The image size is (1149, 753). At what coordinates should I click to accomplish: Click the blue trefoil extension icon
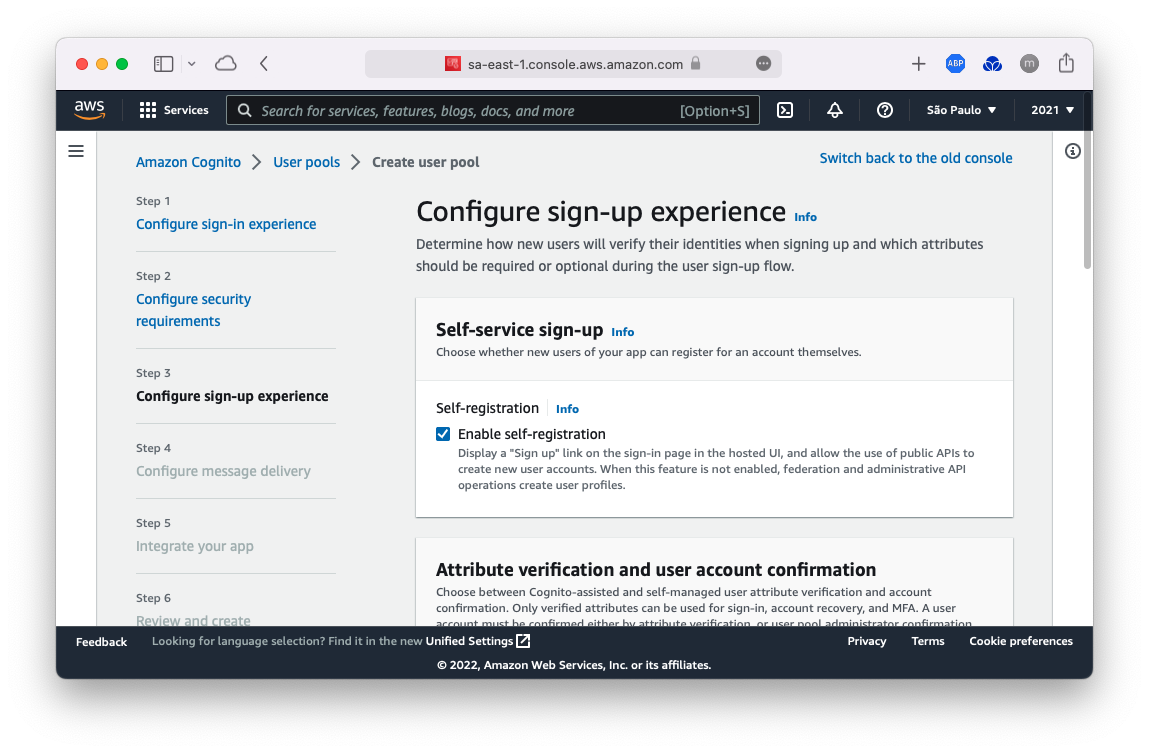coord(992,64)
